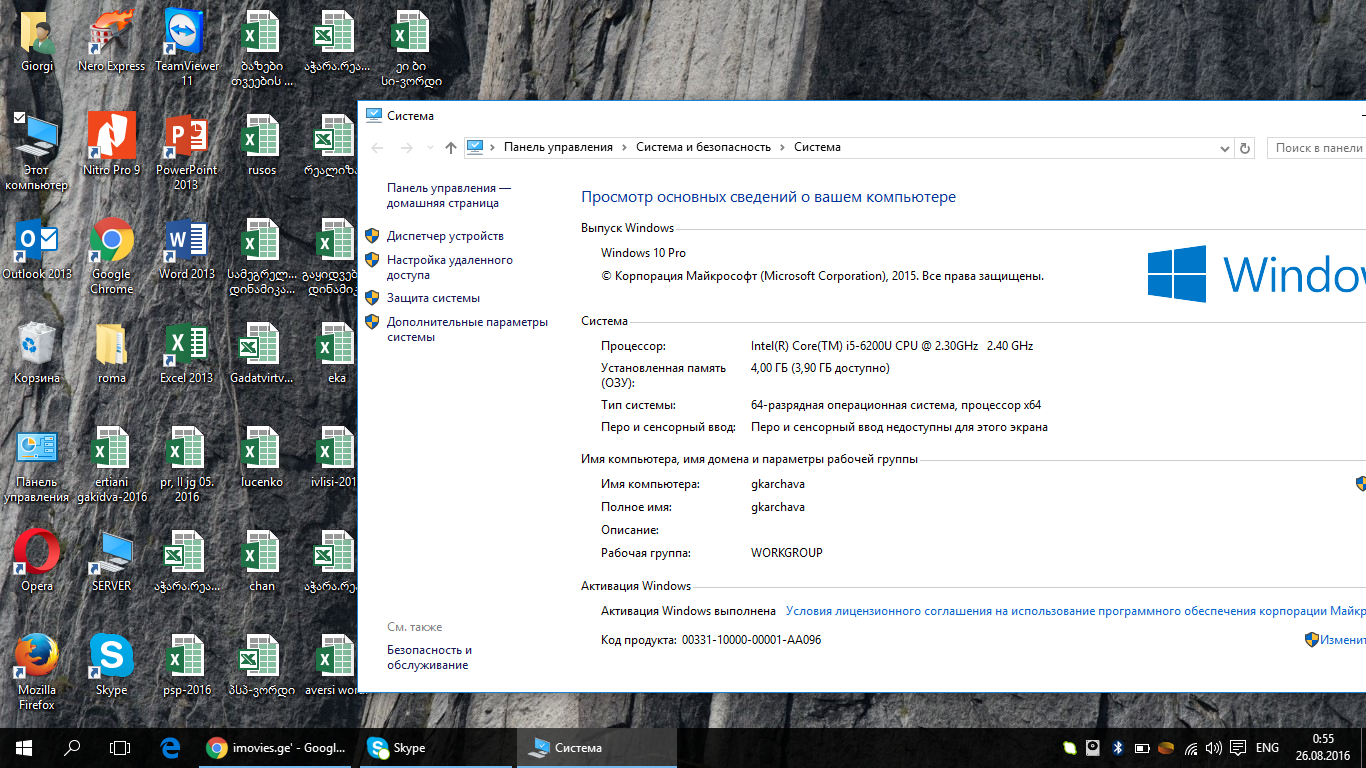
Task: Open the address bar history dropdown
Action: tap(1226, 147)
